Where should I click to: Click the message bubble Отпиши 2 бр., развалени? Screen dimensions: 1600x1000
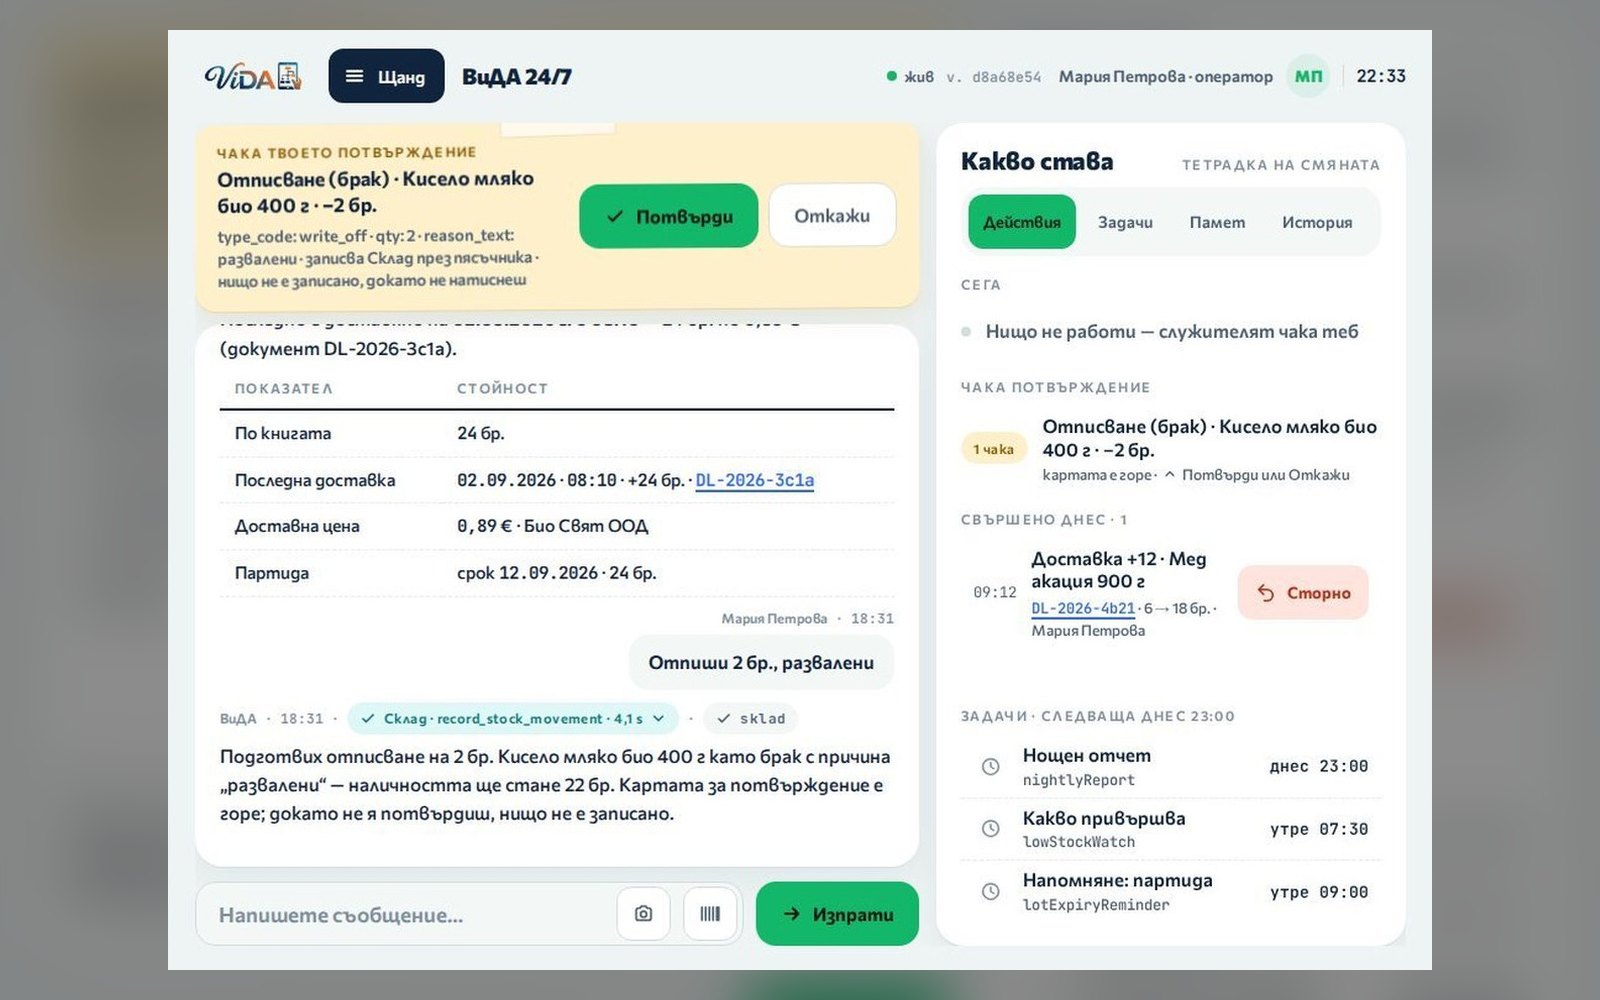click(761, 663)
